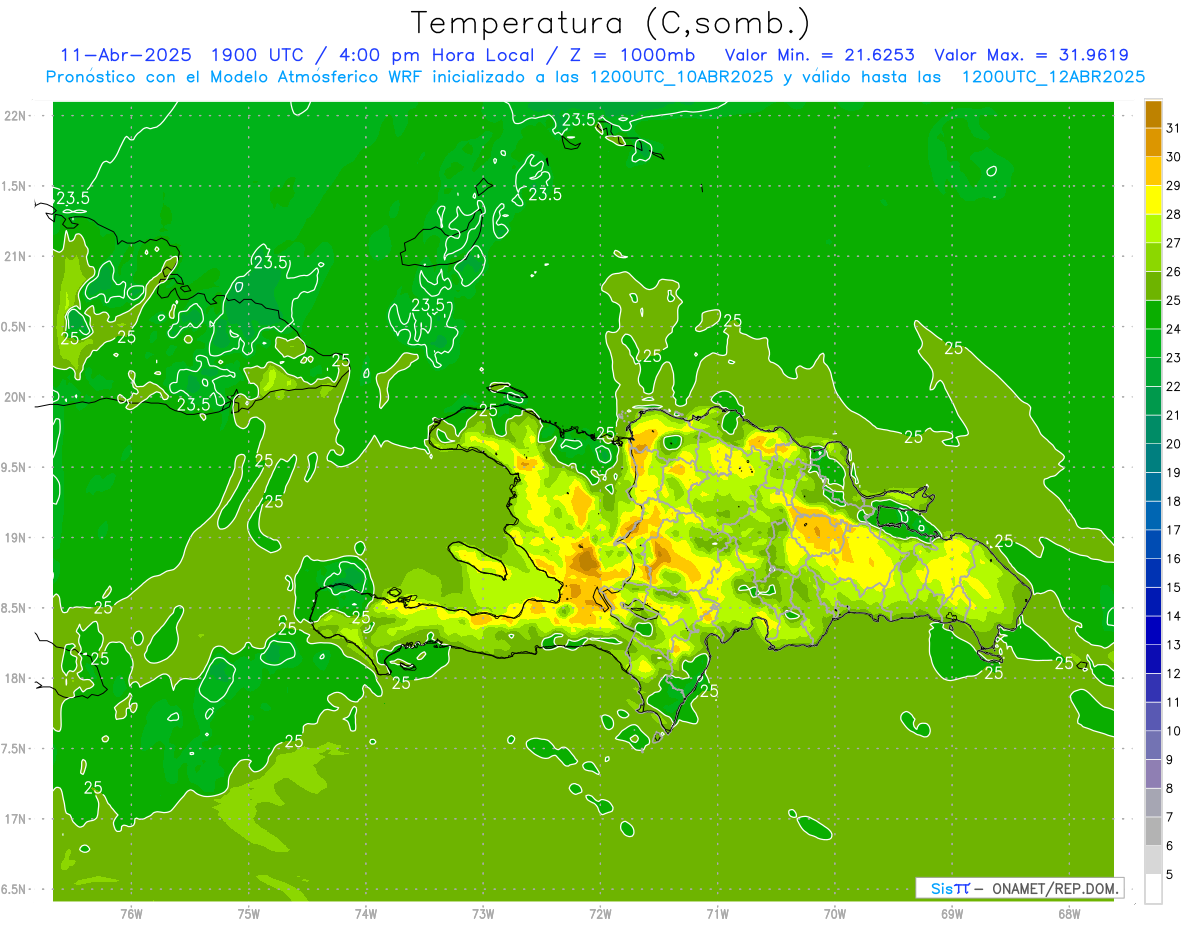Click the legend value "28"
This screenshot has width=1200, height=927.
[1173, 214]
